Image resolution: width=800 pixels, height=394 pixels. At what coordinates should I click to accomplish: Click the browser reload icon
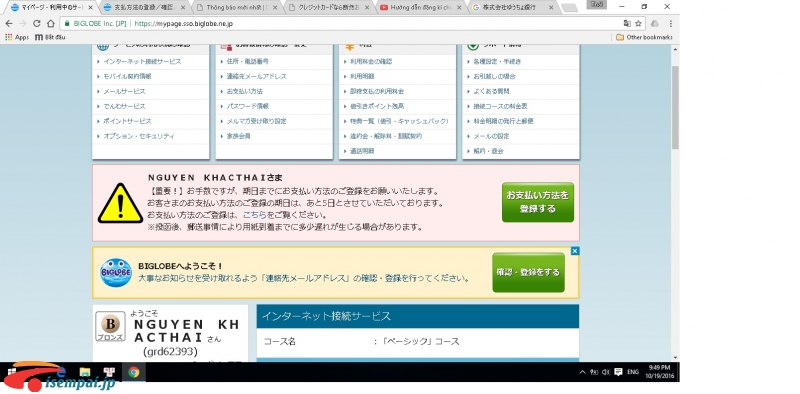pos(36,23)
